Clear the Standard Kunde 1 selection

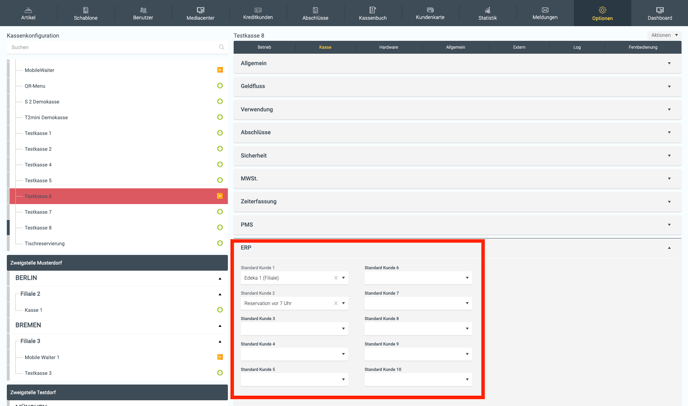(336, 278)
